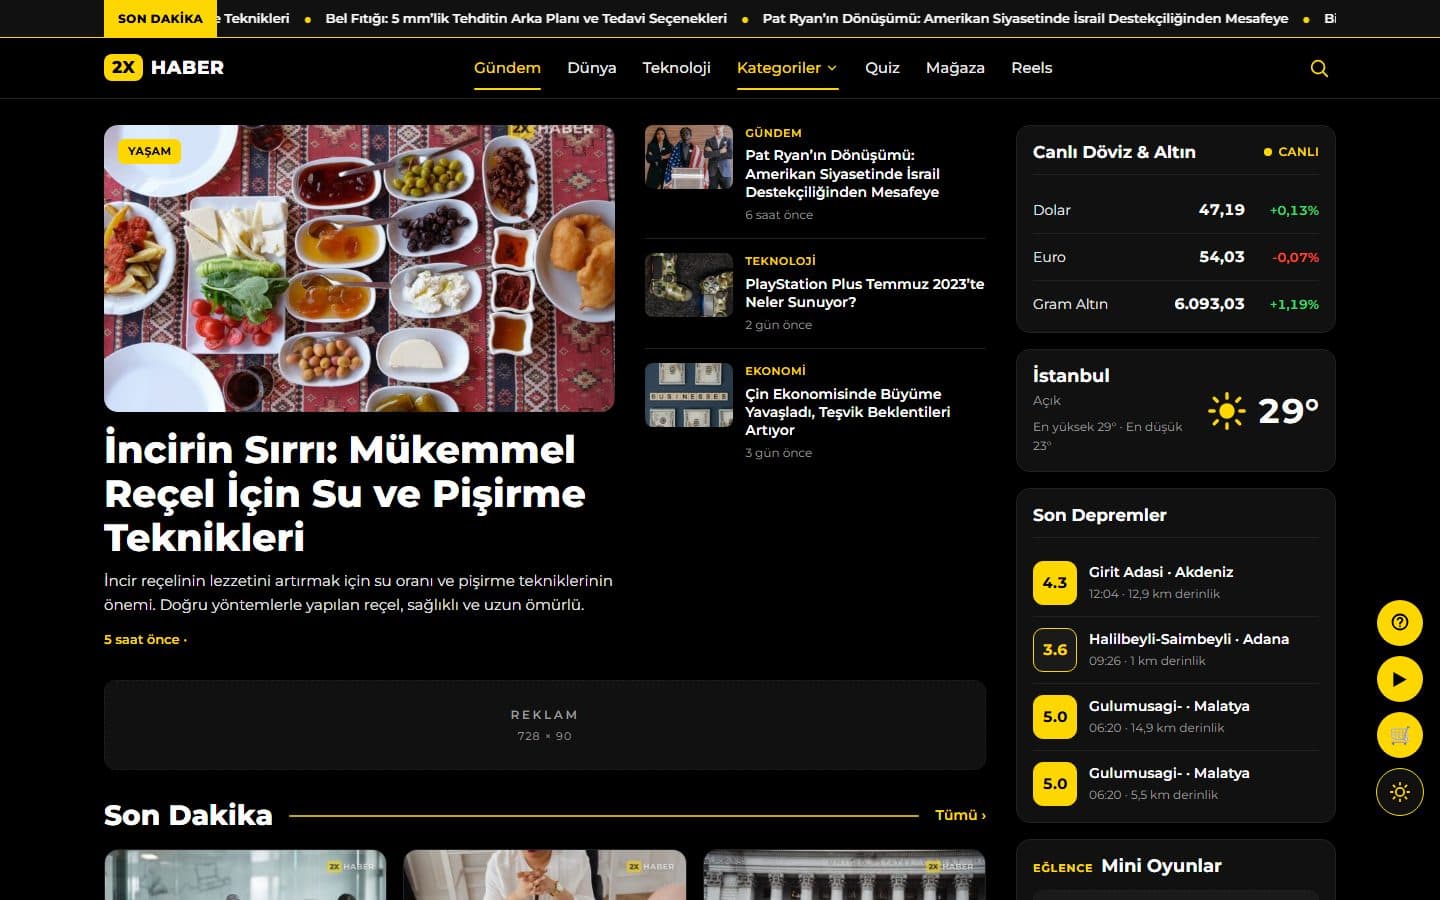
Task: Expand the Kategoriler dropdown chevron
Action: coord(832,68)
